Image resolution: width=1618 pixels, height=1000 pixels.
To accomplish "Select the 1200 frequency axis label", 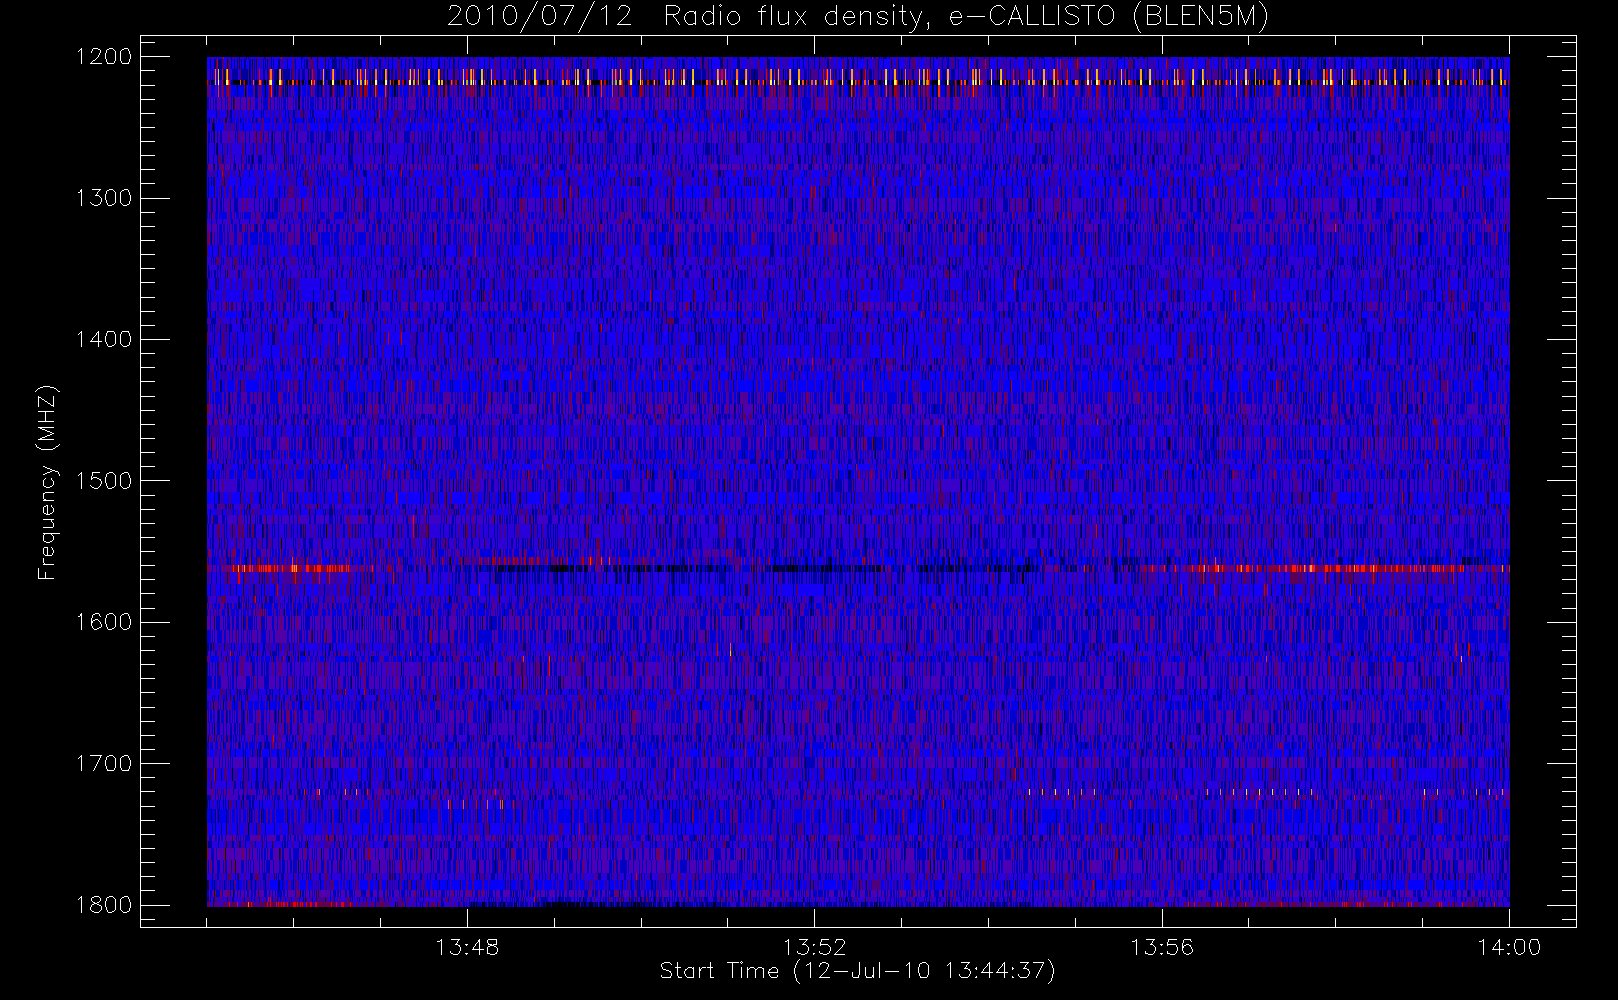I will tap(104, 57).
